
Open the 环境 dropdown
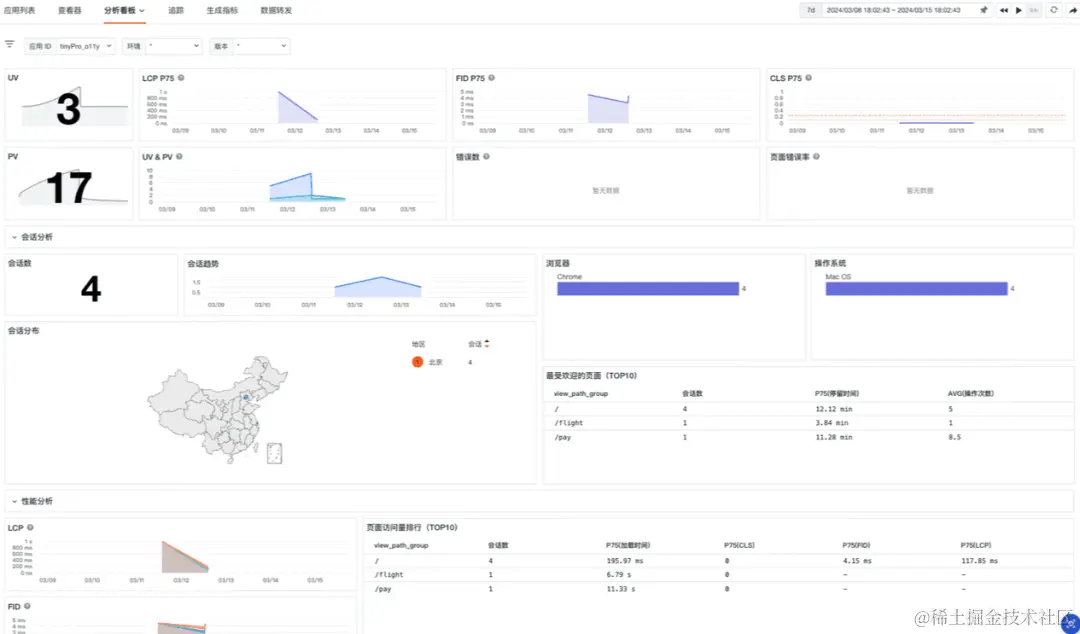coord(174,46)
